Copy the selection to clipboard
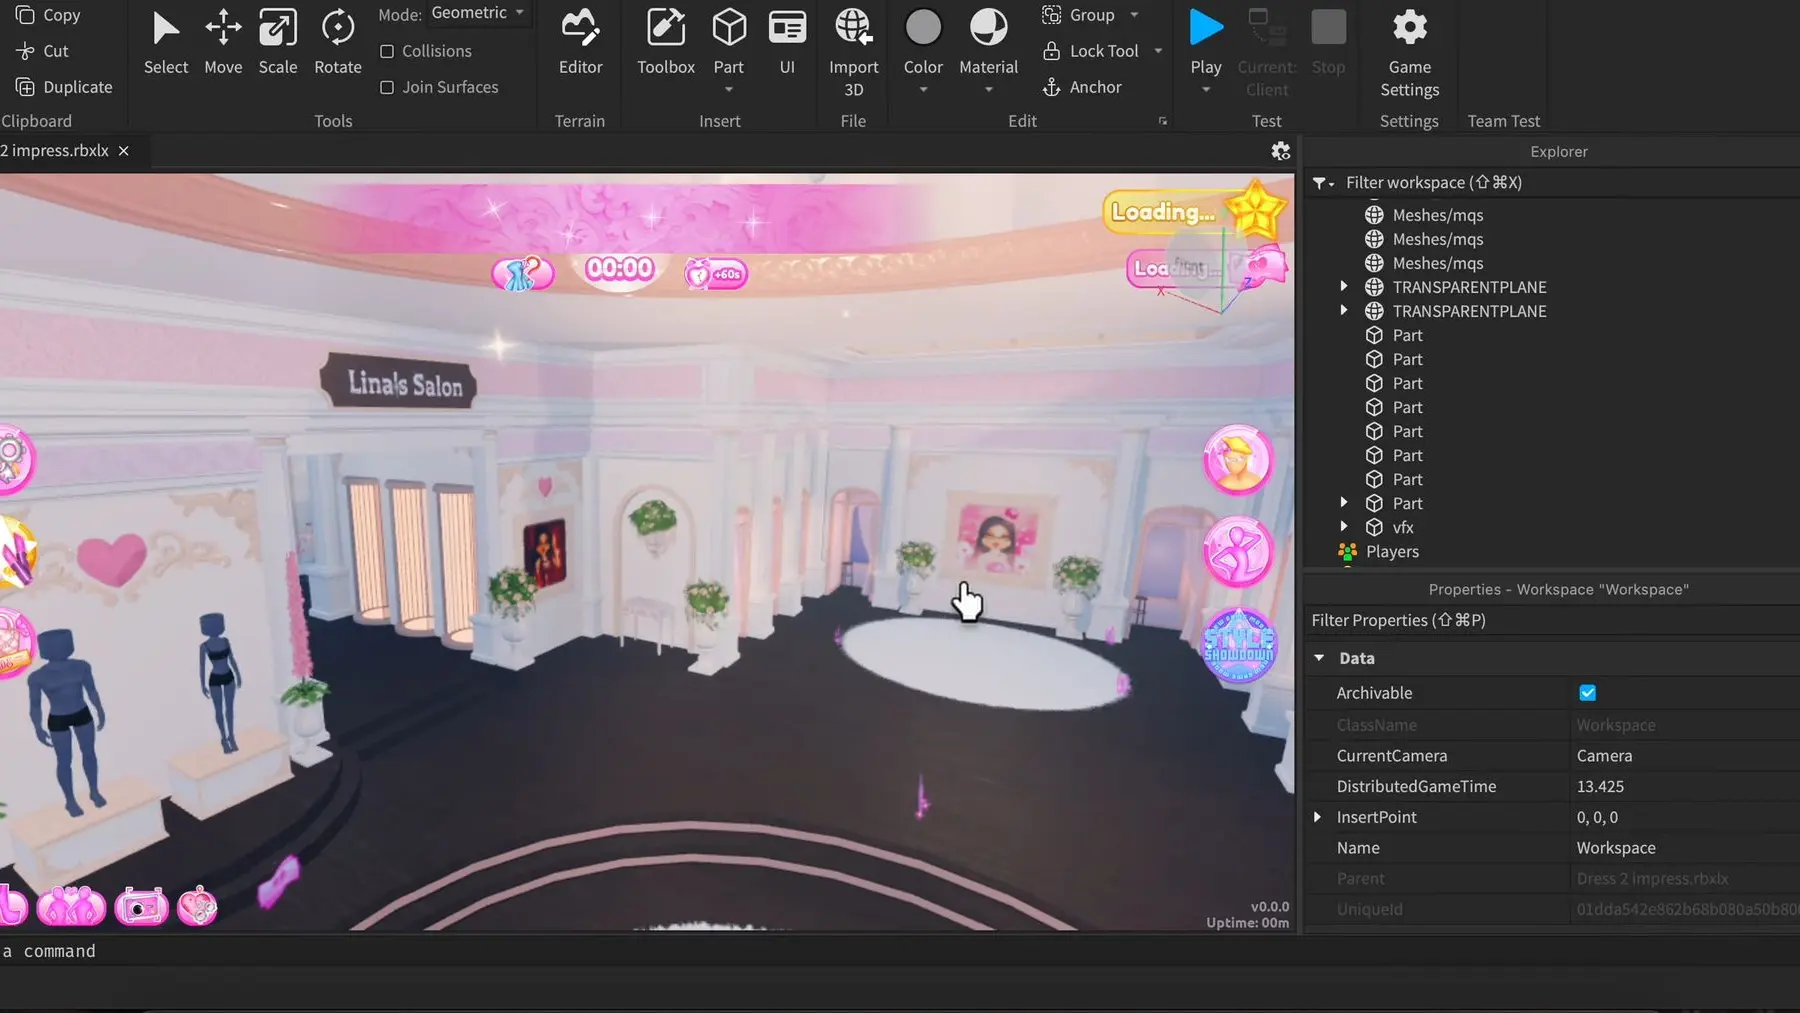 48,15
